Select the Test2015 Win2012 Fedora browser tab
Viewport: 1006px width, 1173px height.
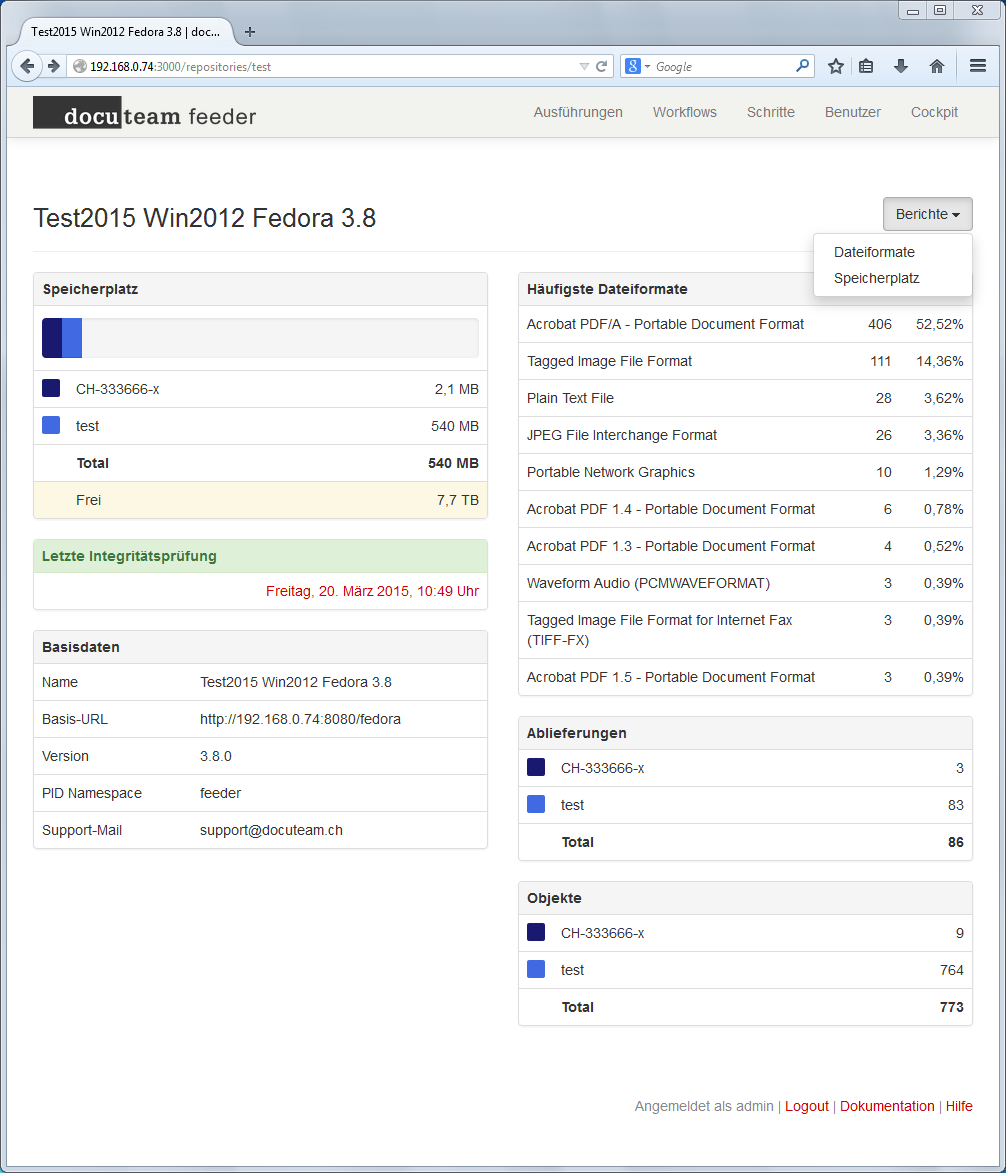coord(125,31)
